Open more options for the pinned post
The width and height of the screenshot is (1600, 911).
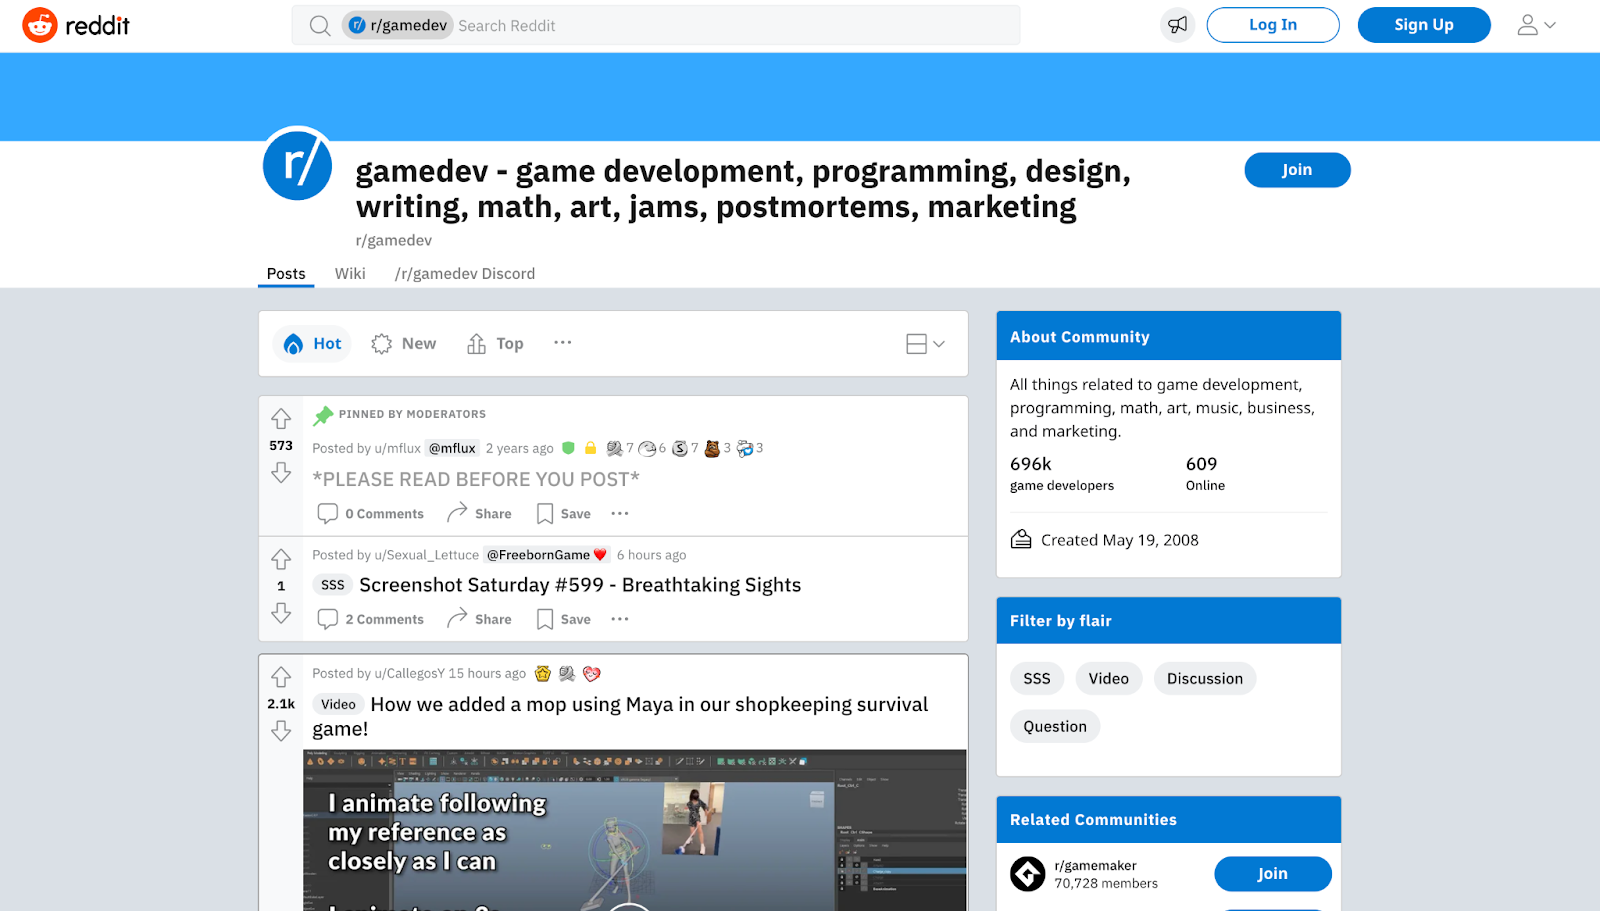tap(620, 514)
